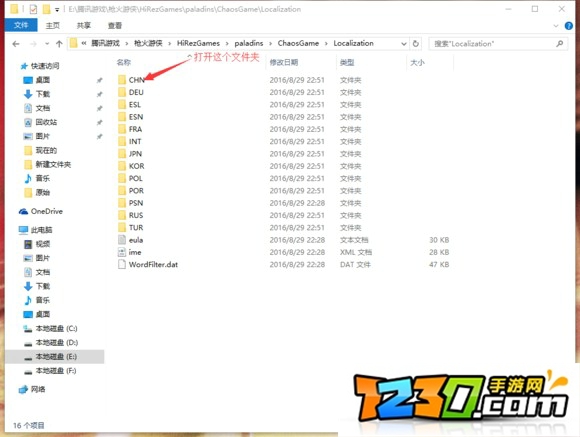
Task: Click the XML 文档 type cell
Action: (x=356, y=252)
